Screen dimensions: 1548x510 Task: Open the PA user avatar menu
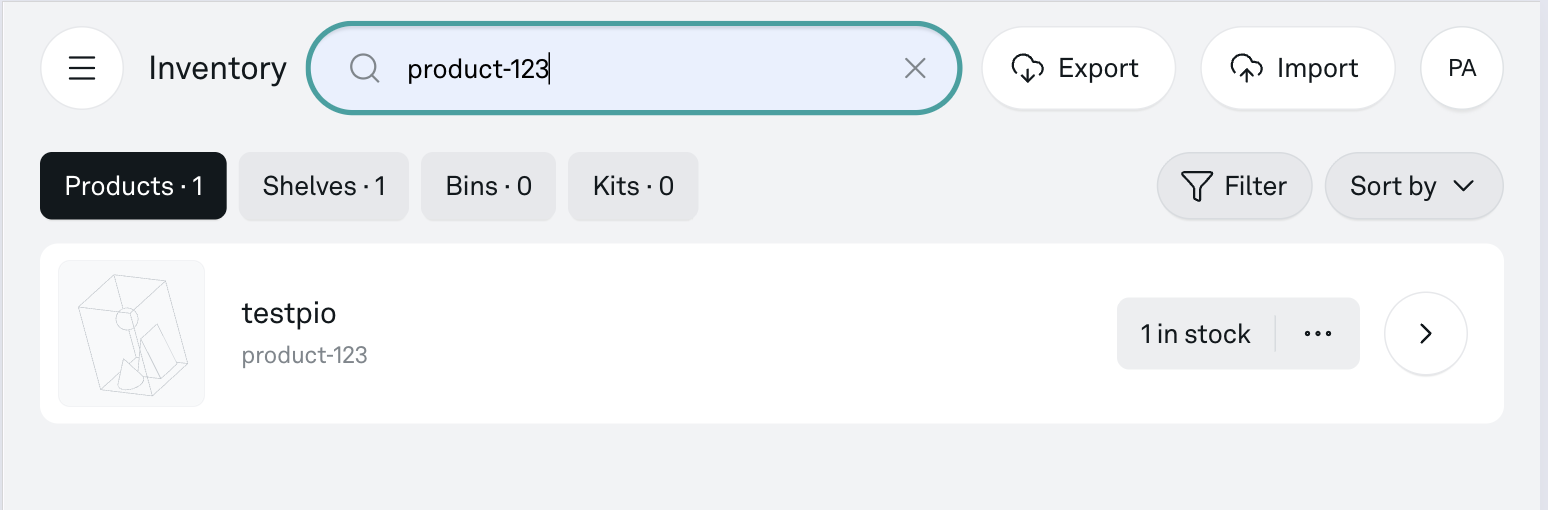(1461, 68)
